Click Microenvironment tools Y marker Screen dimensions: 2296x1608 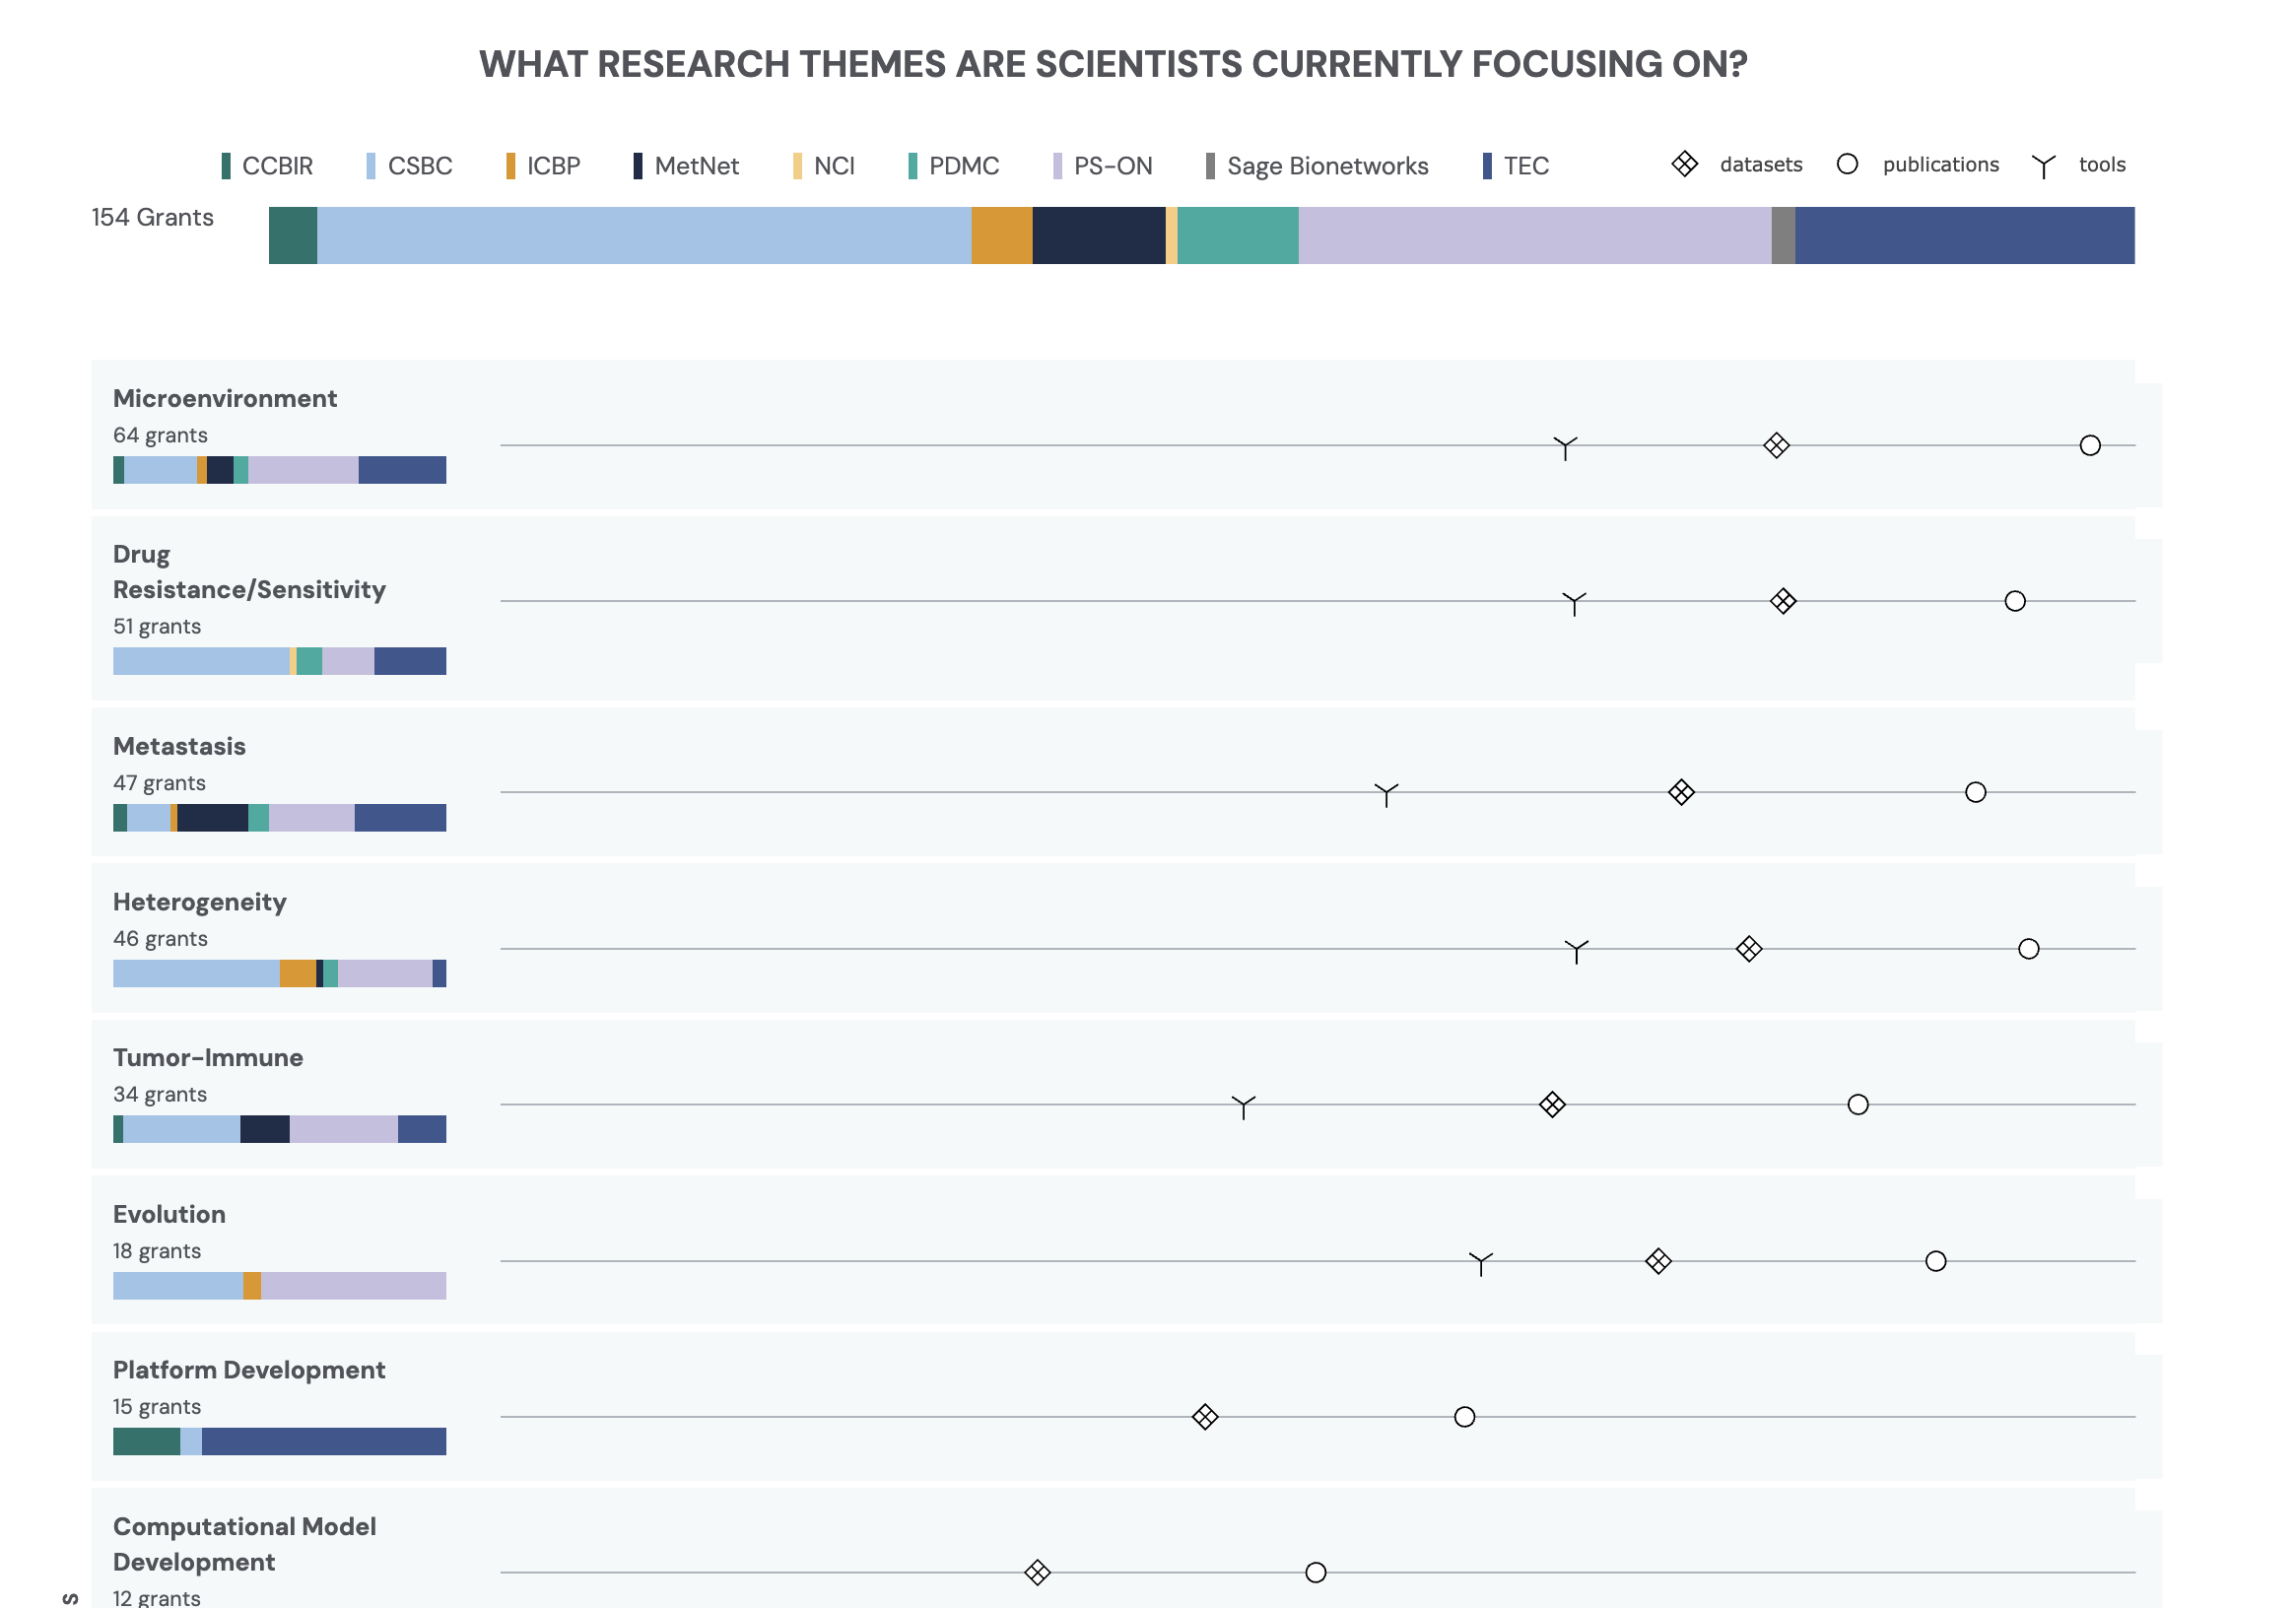[1565, 446]
